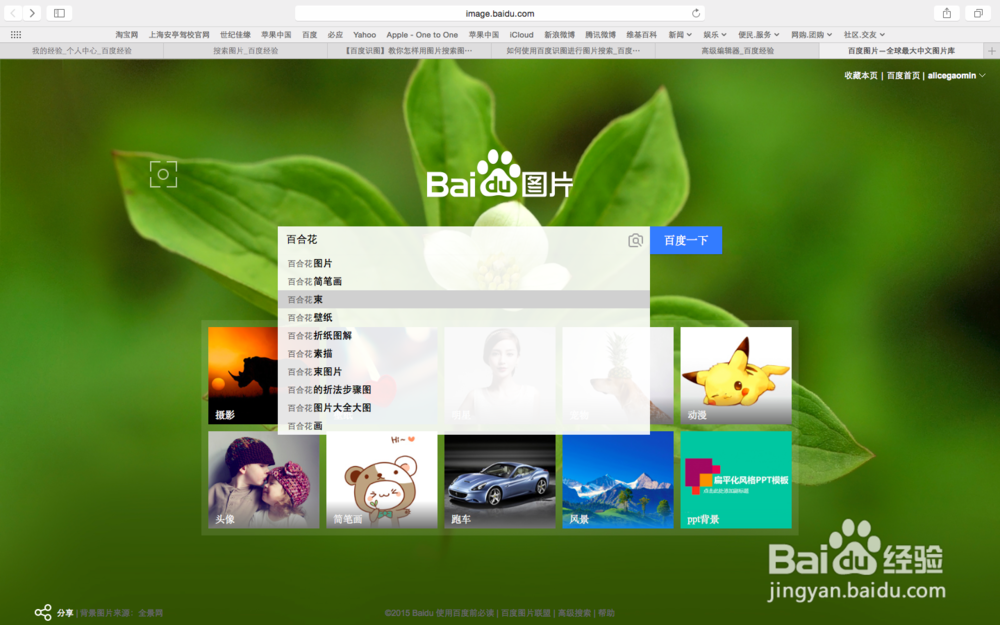This screenshot has width=1000, height=625.
Task: Expand the 娱乐 bookmarks folder
Action: tap(715, 34)
